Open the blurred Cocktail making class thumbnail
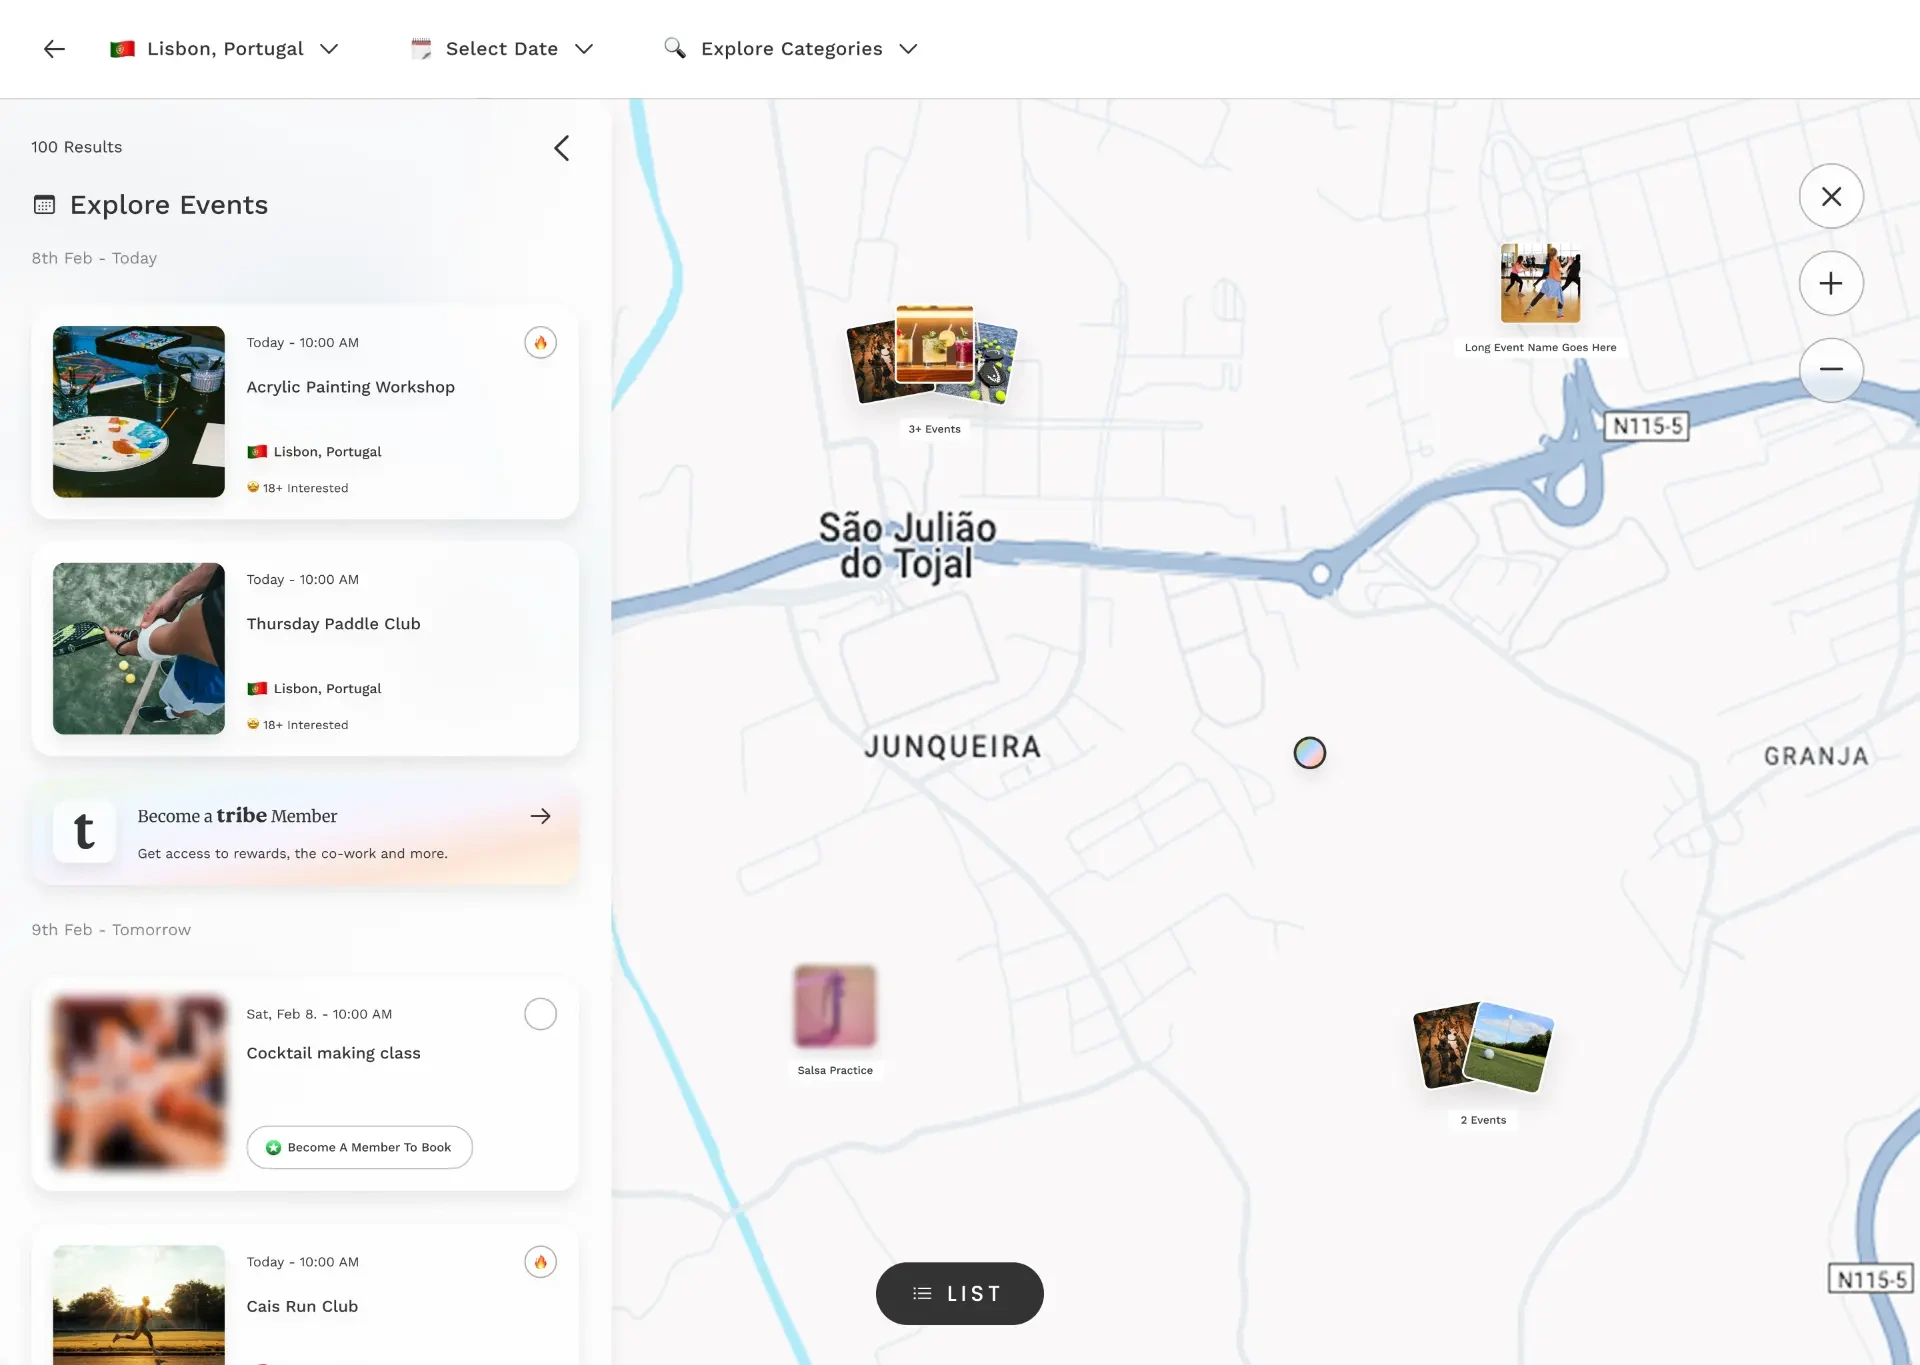Viewport: 1920px width, 1365px height. click(x=139, y=1084)
